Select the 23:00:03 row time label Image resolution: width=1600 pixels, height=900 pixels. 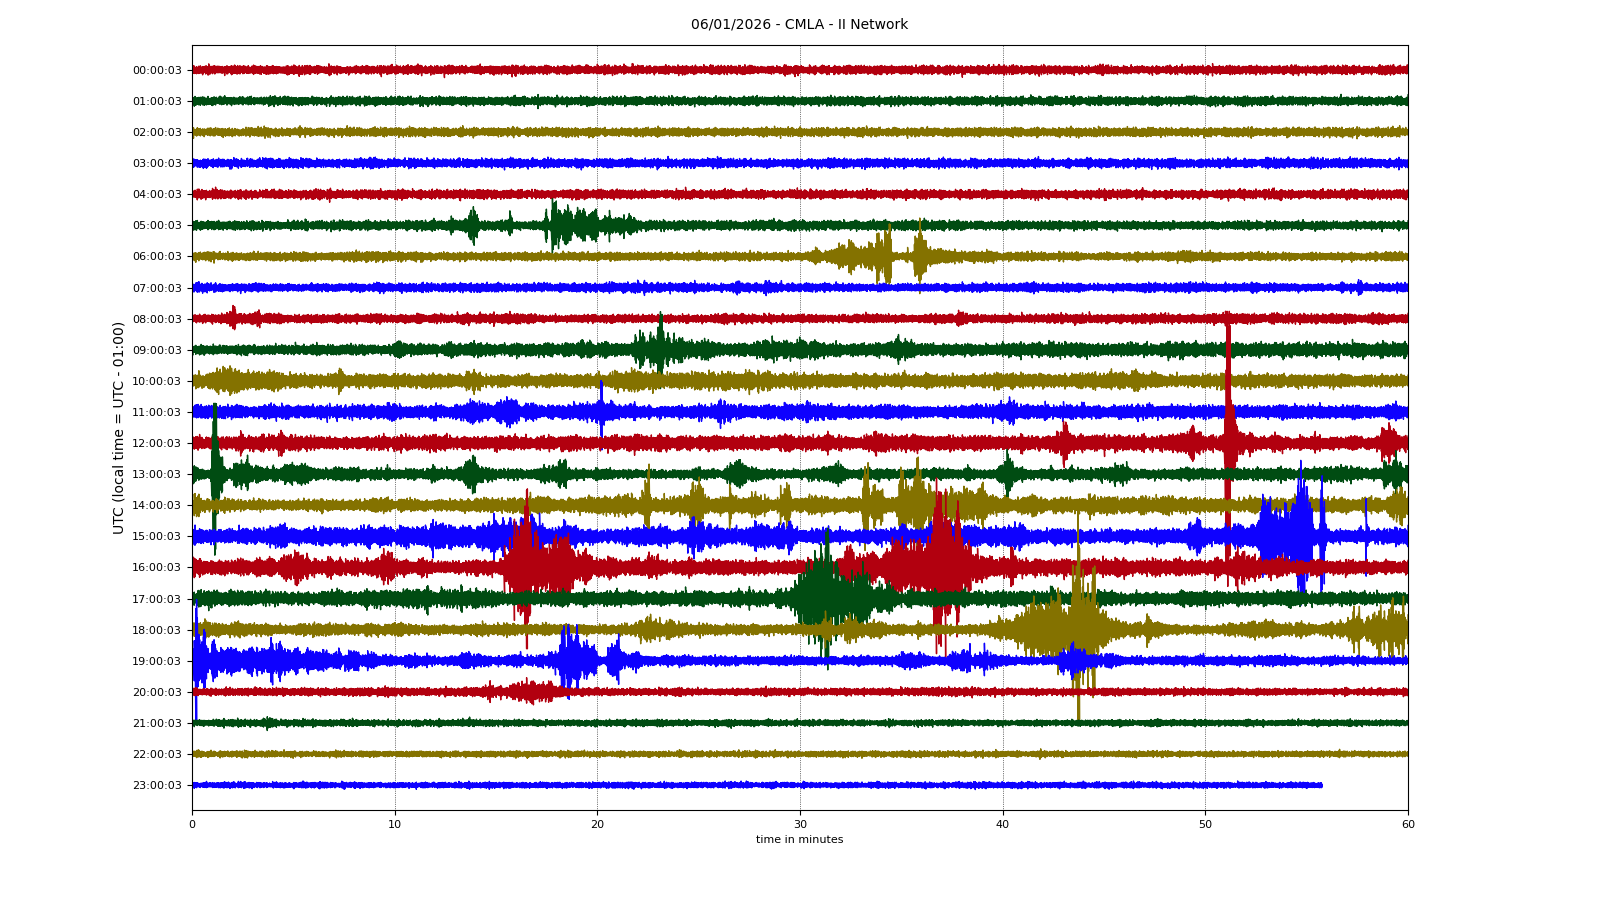tap(157, 786)
